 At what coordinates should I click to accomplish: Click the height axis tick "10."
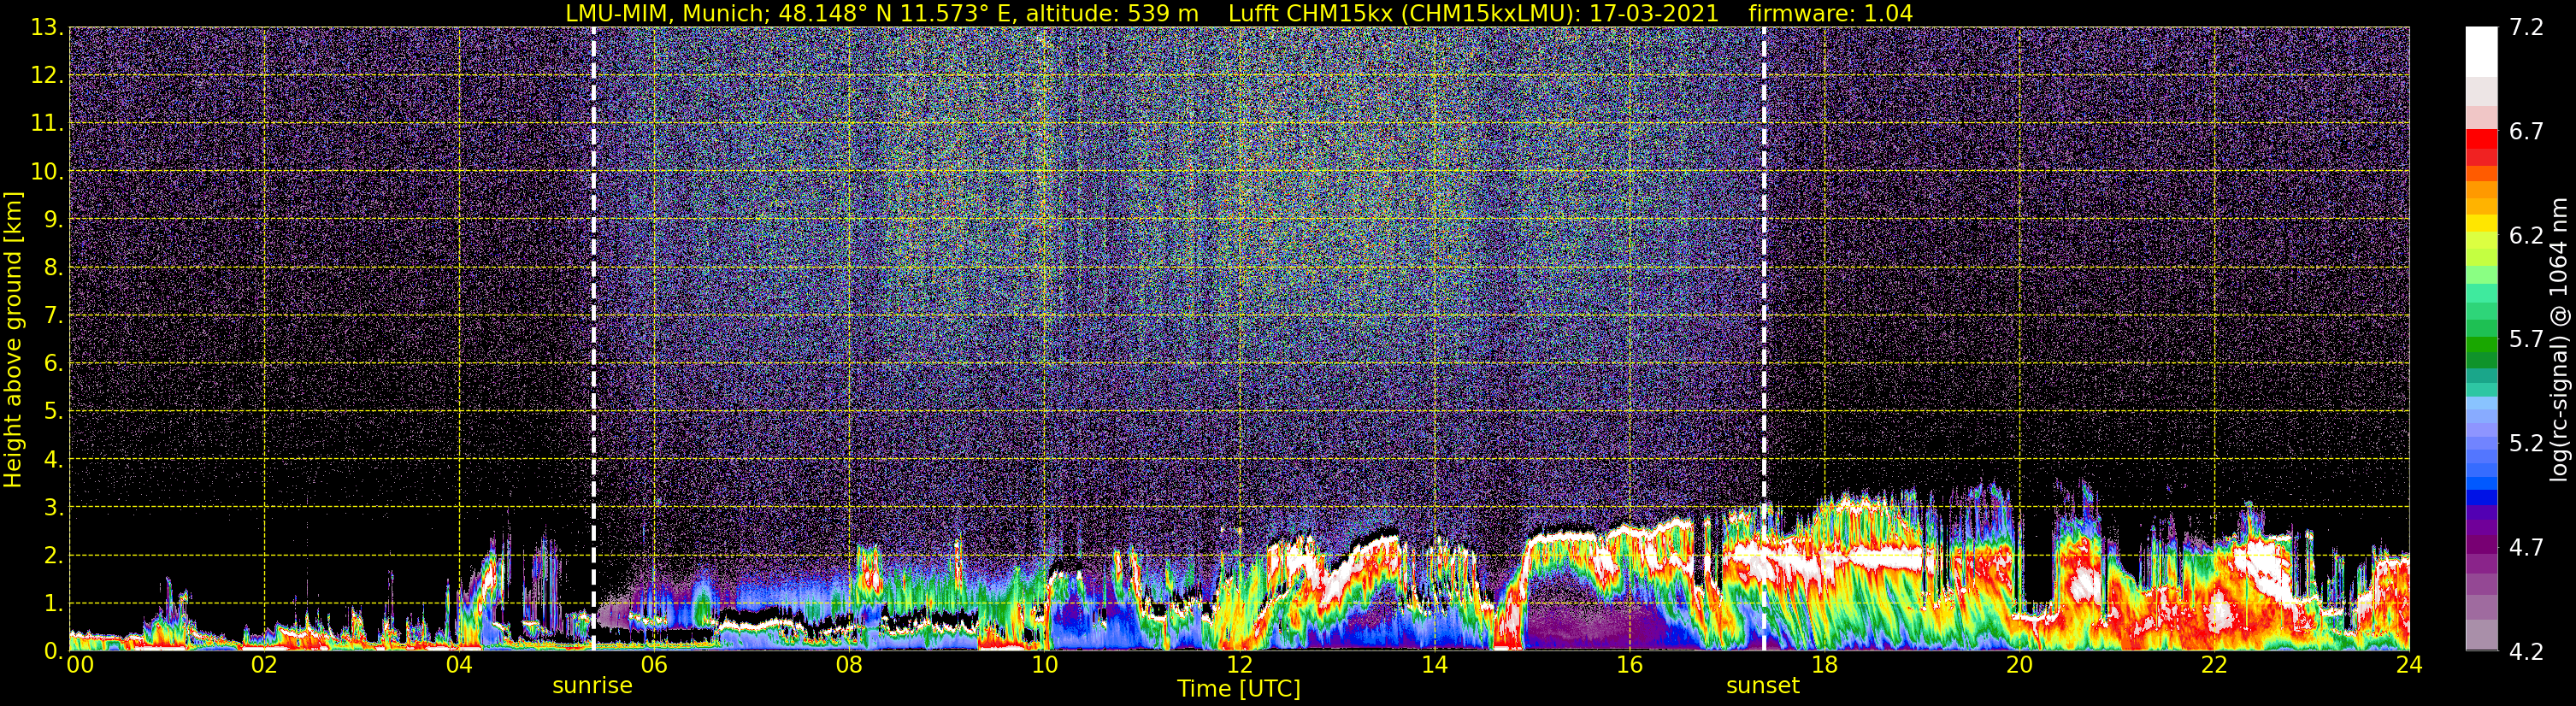[46, 171]
